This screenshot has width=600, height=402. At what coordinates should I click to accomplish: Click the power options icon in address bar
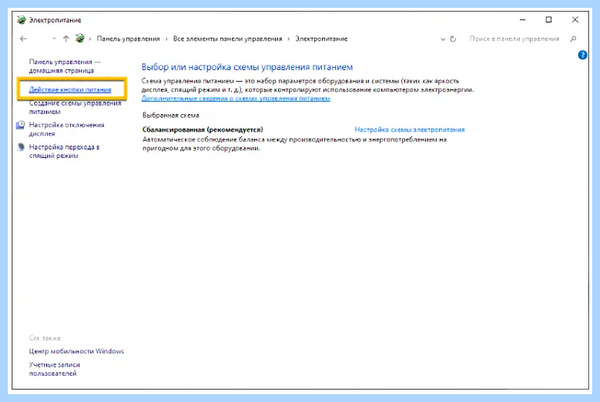tap(80, 38)
